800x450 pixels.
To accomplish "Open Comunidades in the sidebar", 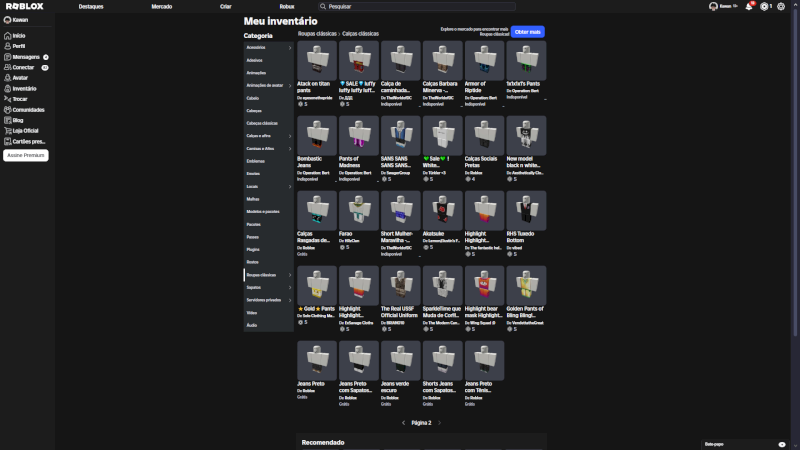I will pyautogui.click(x=24, y=110).
